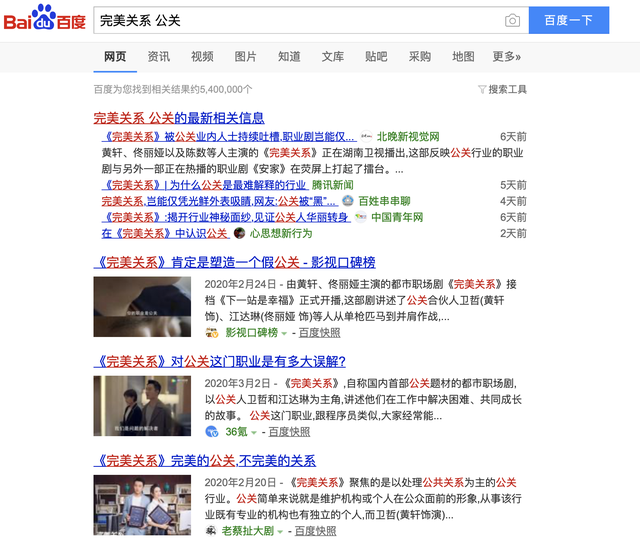Viewport: 640px width, 545px height.
Task: Open the 老蔡扯大剧 result thumbnail
Action: [142, 505]
